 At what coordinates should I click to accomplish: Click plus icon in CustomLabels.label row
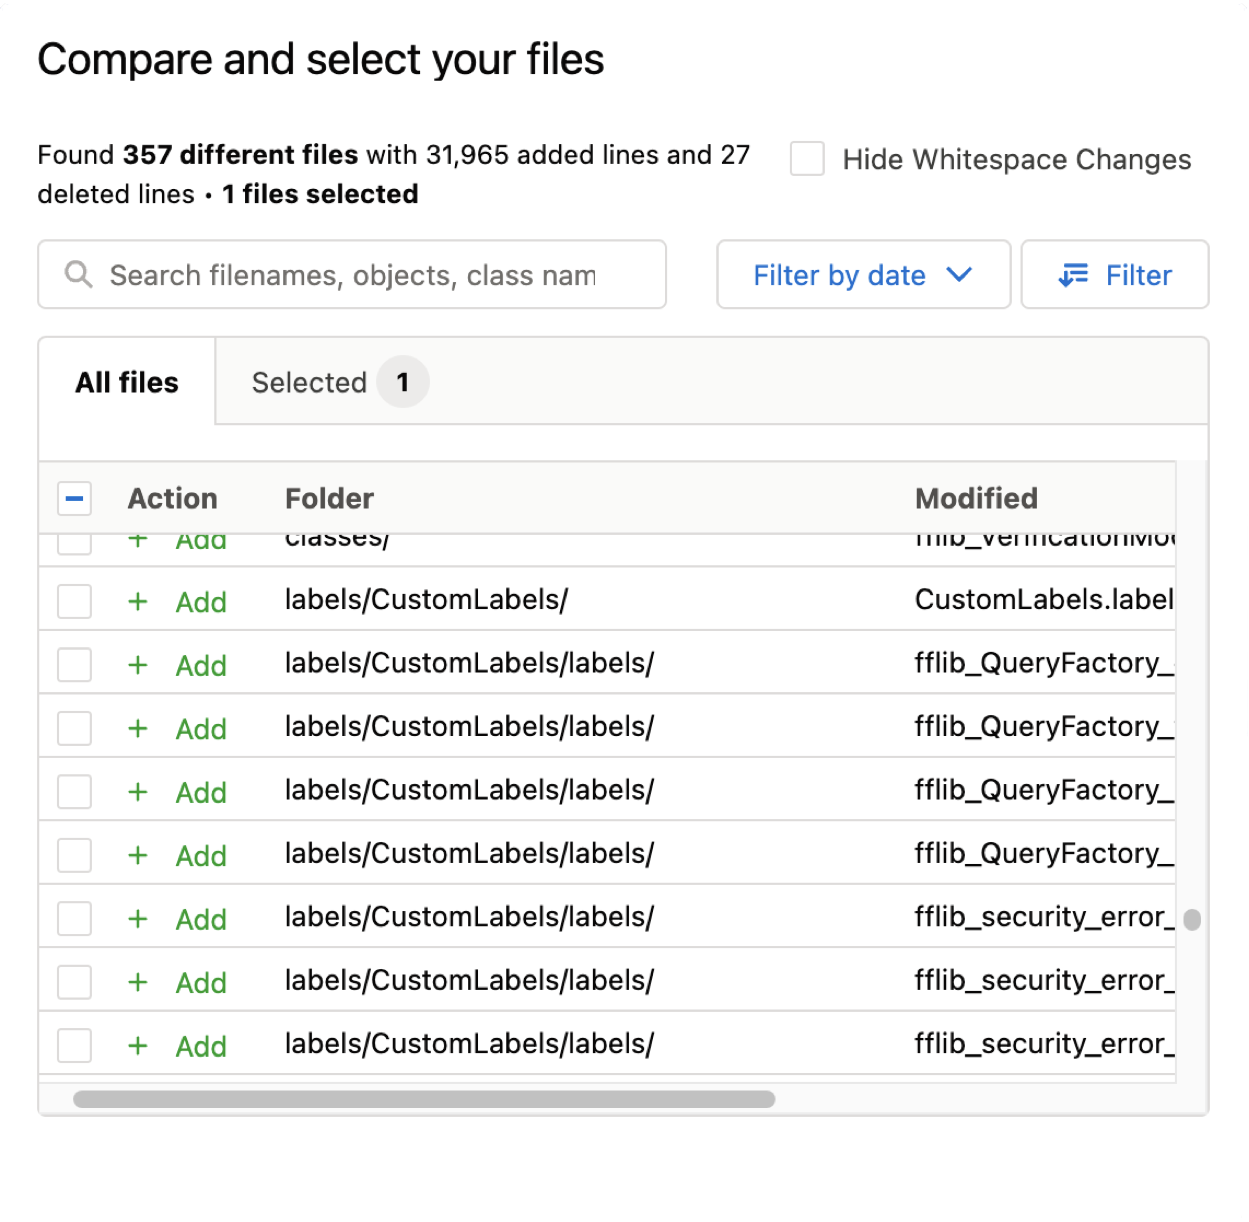[138, 601]
